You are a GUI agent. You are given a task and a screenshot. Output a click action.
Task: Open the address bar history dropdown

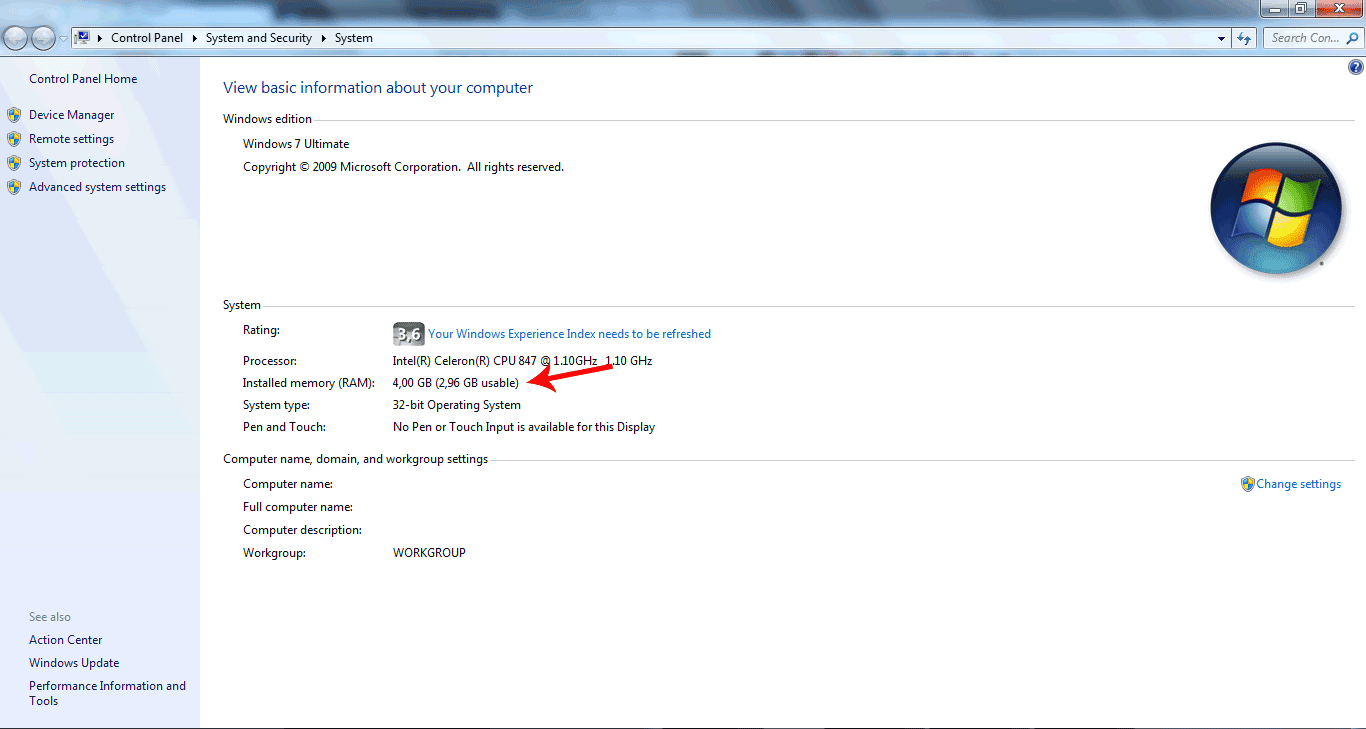1222,38
